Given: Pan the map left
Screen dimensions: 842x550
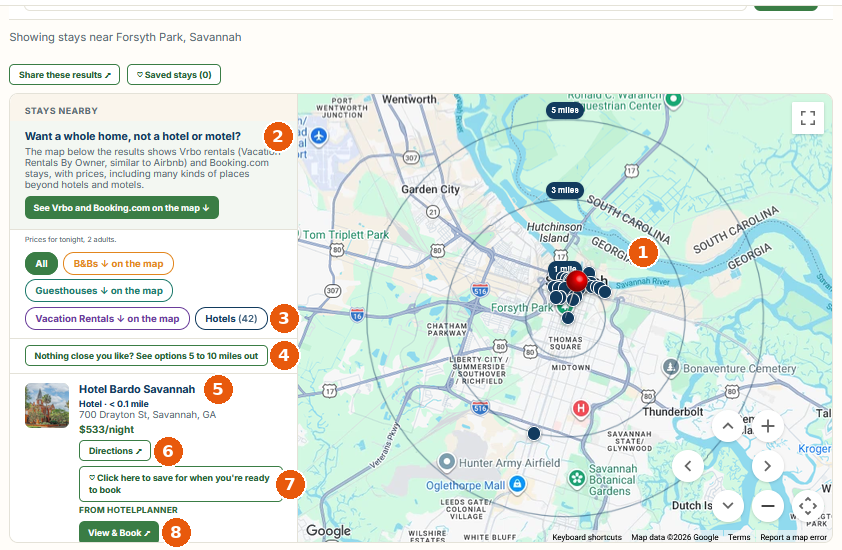Looking at the screenshot, I should [x=688, y=466].
